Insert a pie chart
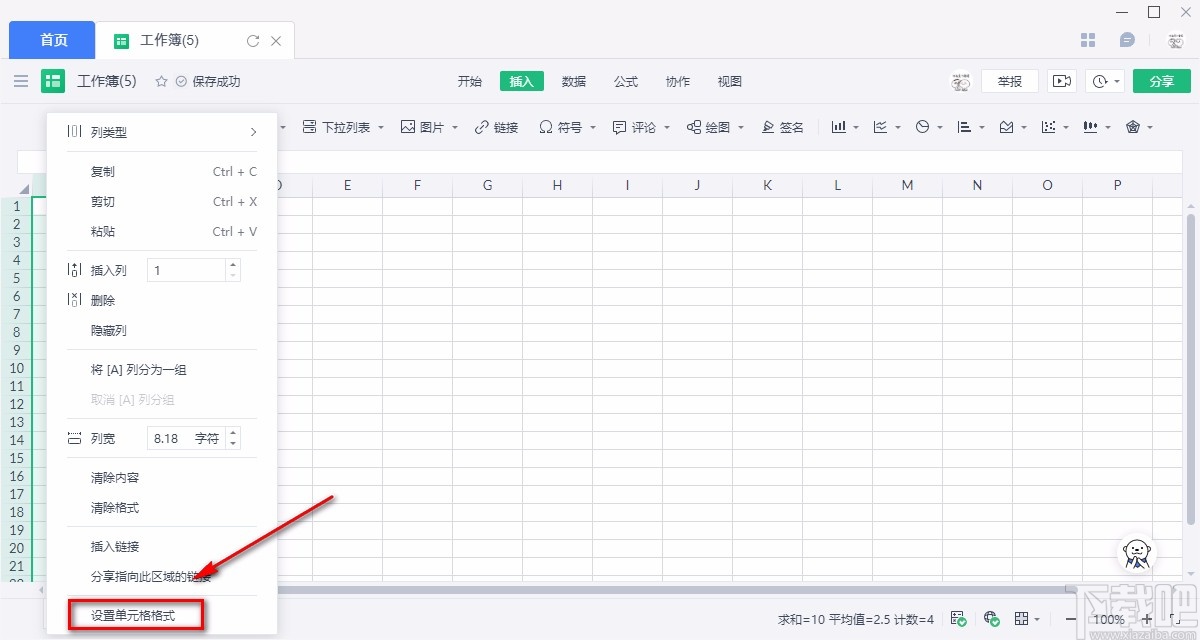The height and width of the screenshot is (640, 1200). (x=923, y=127)
